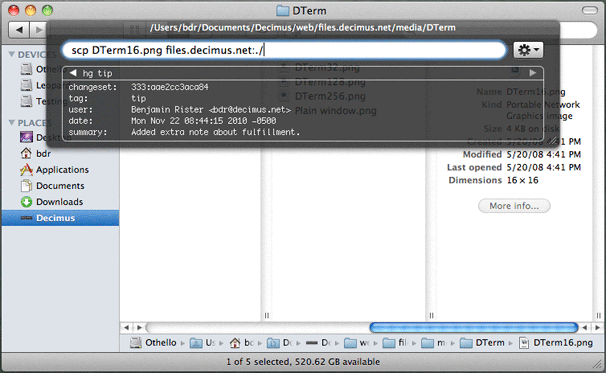Go to previous DTerm result arrow
The image size is (606, 373).
point(73,73)
